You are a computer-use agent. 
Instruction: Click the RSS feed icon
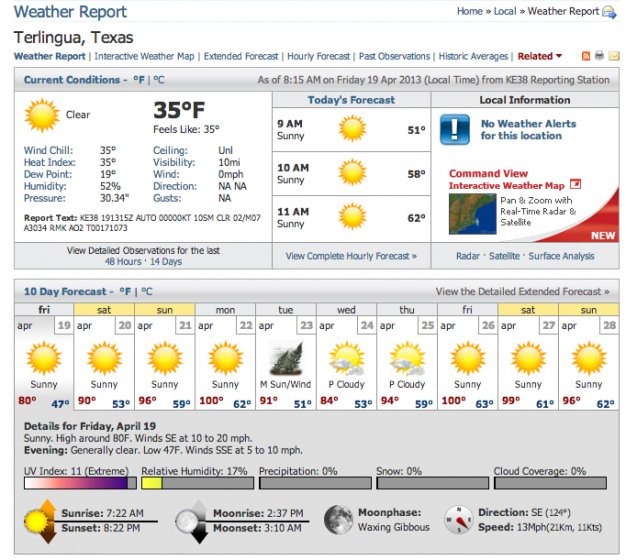[x=584, y=56]
